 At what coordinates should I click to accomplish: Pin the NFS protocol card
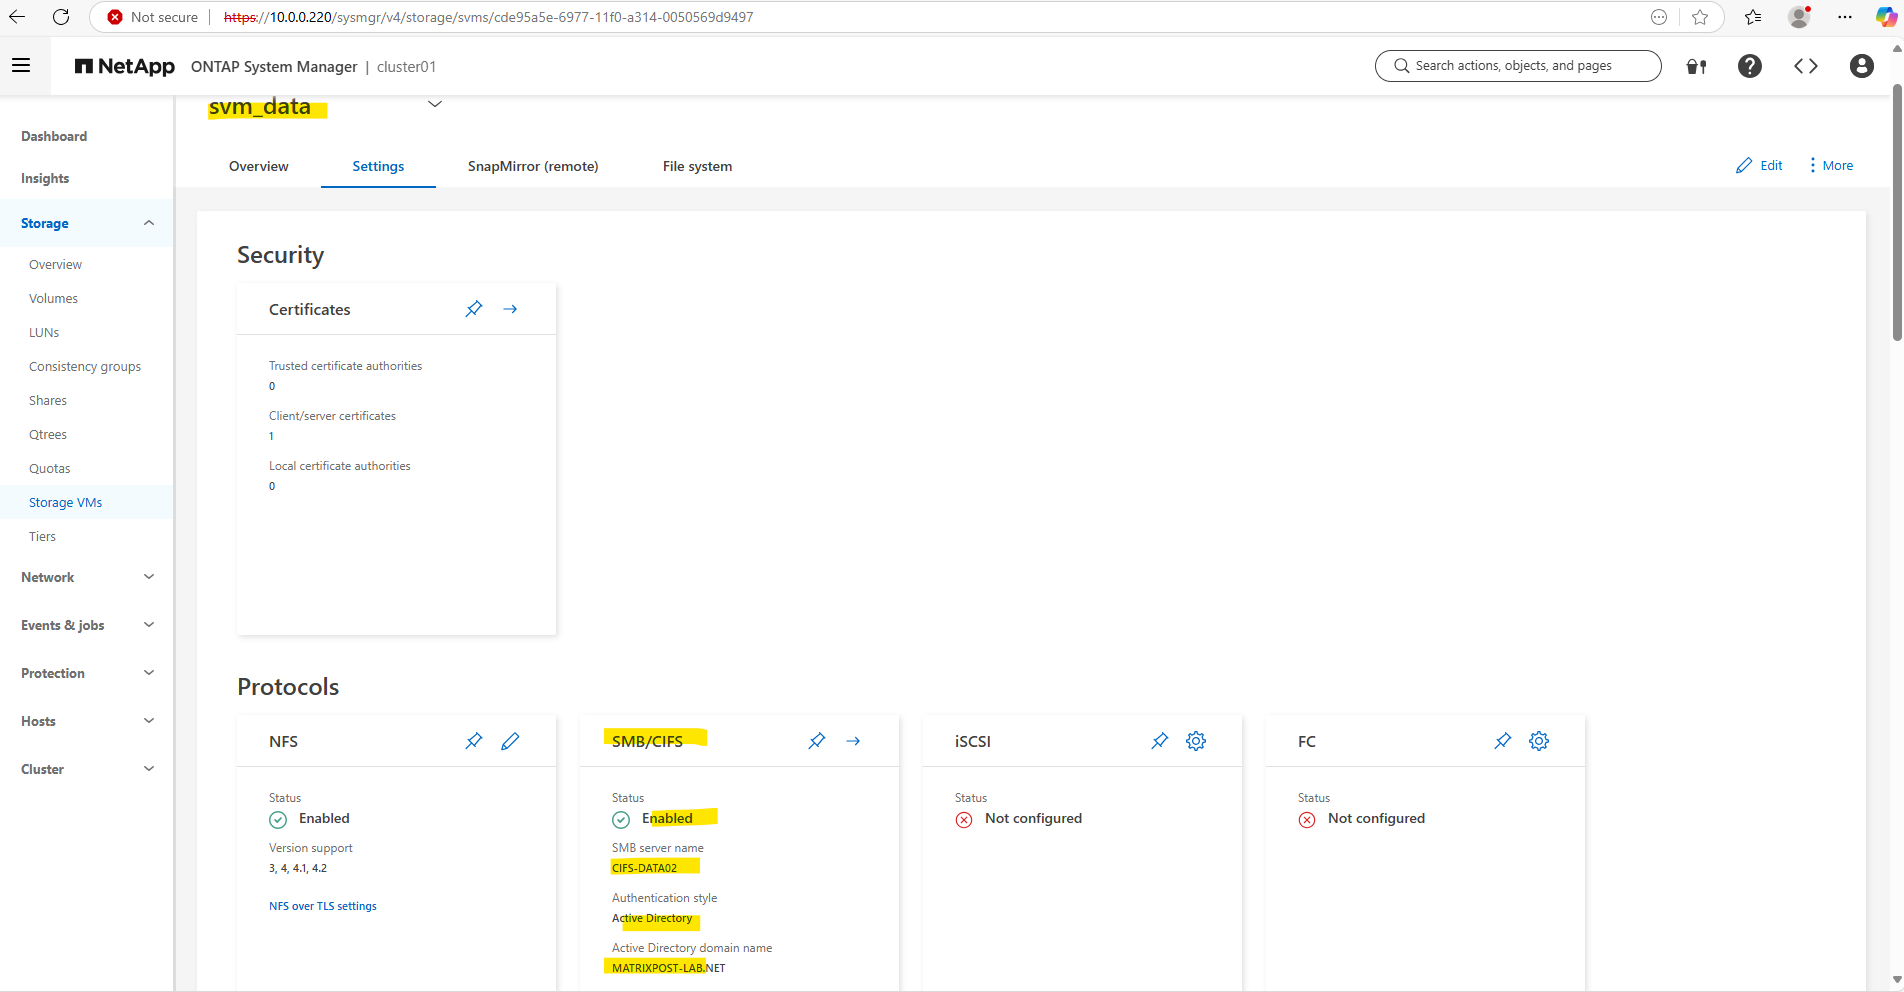click(x=474, y=741)
